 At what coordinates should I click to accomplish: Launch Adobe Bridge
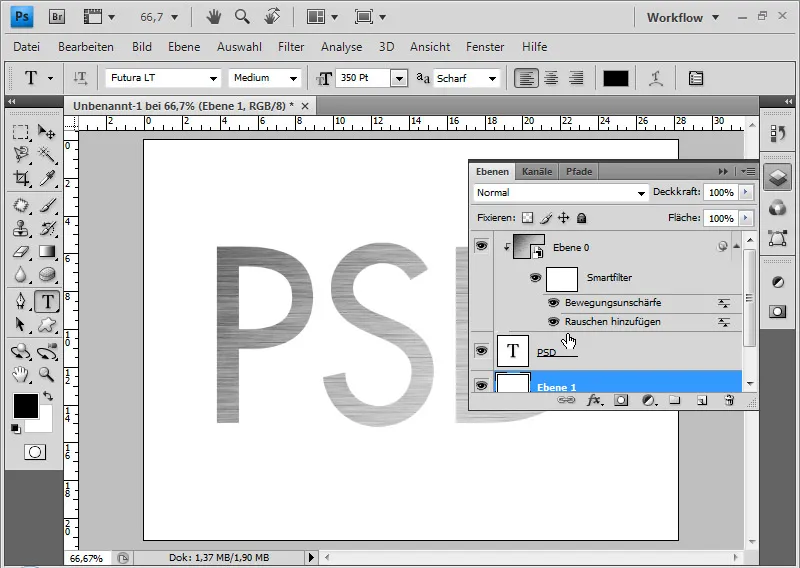click(57, 17)
